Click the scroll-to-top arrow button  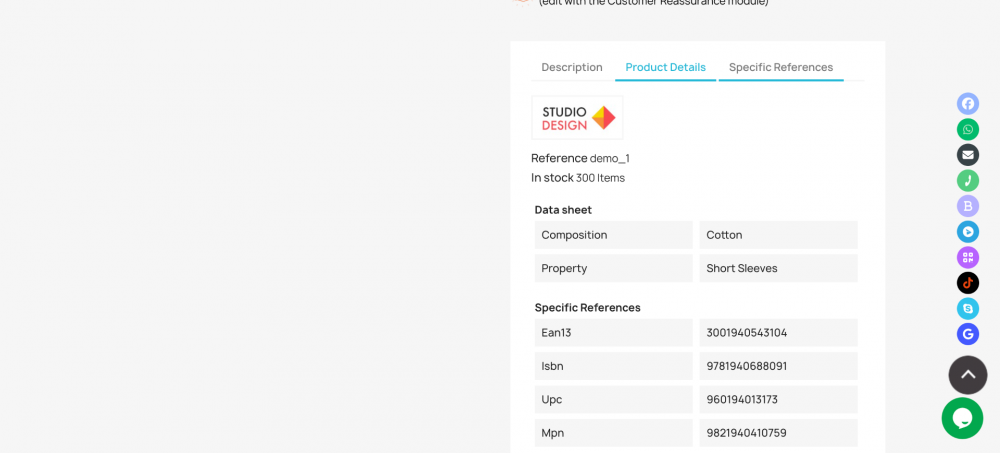967,375
